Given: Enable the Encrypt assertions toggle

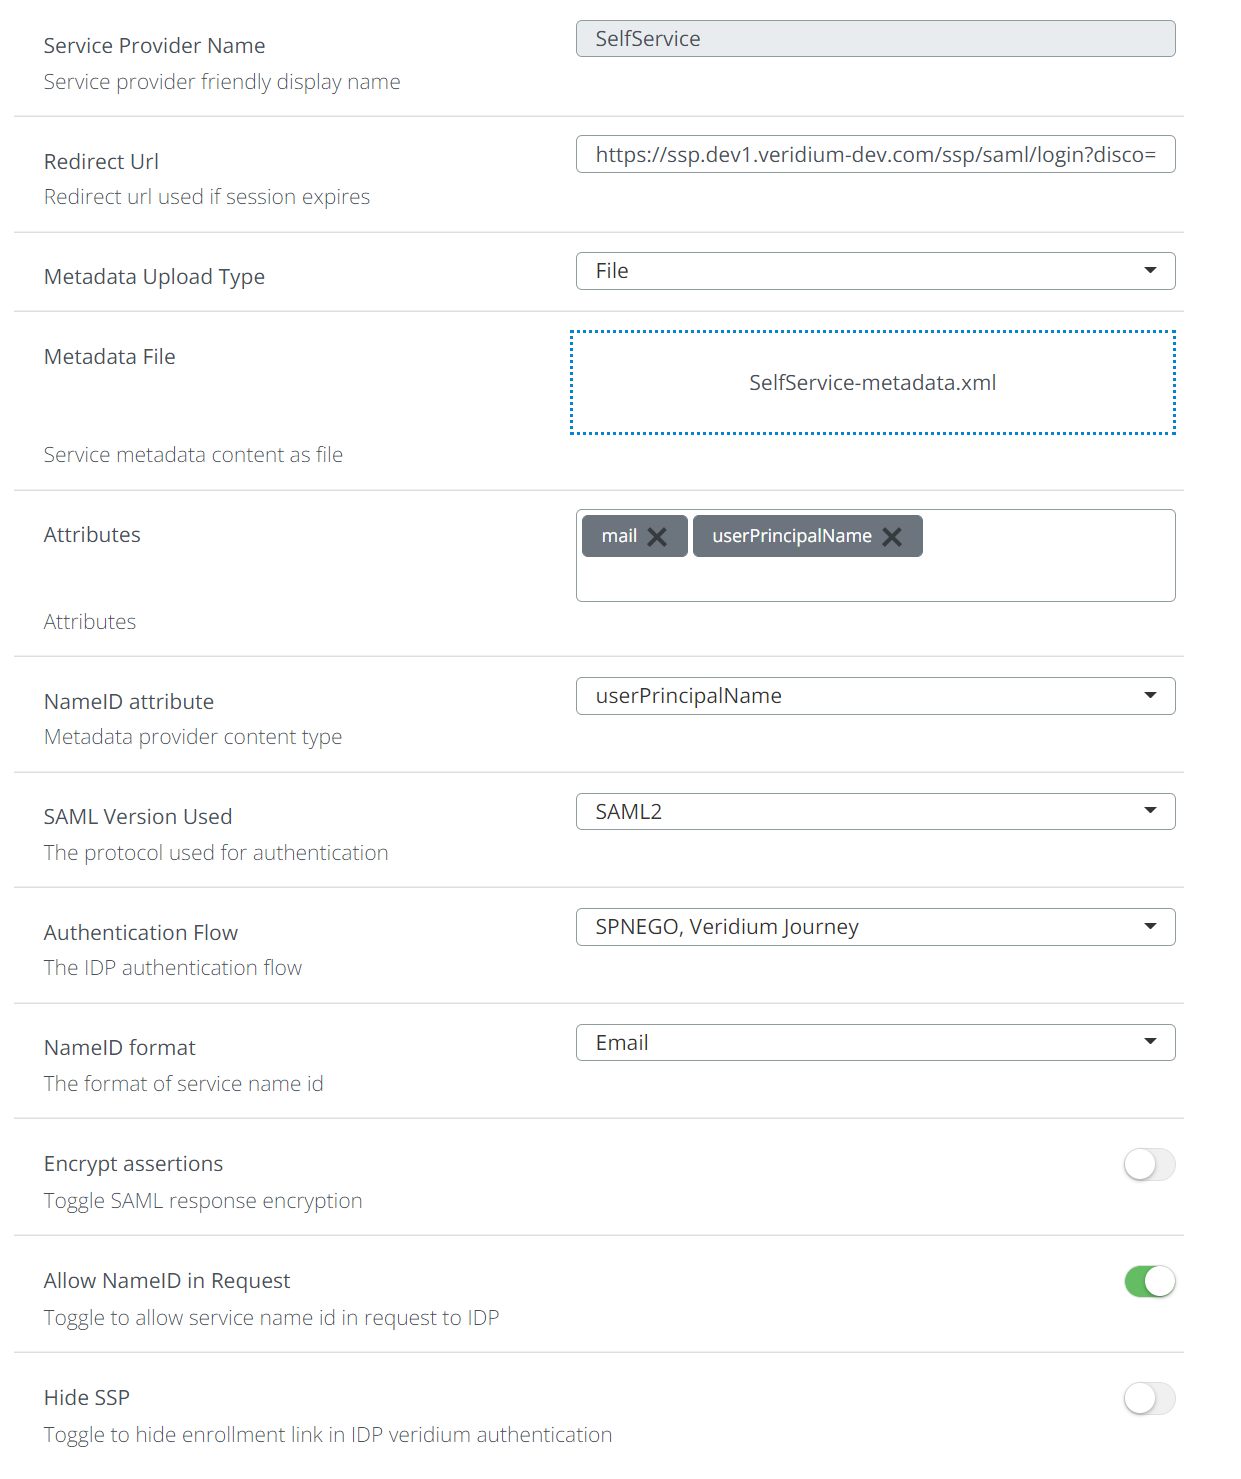Looking at the screenshot, I should [1148, 1165].
